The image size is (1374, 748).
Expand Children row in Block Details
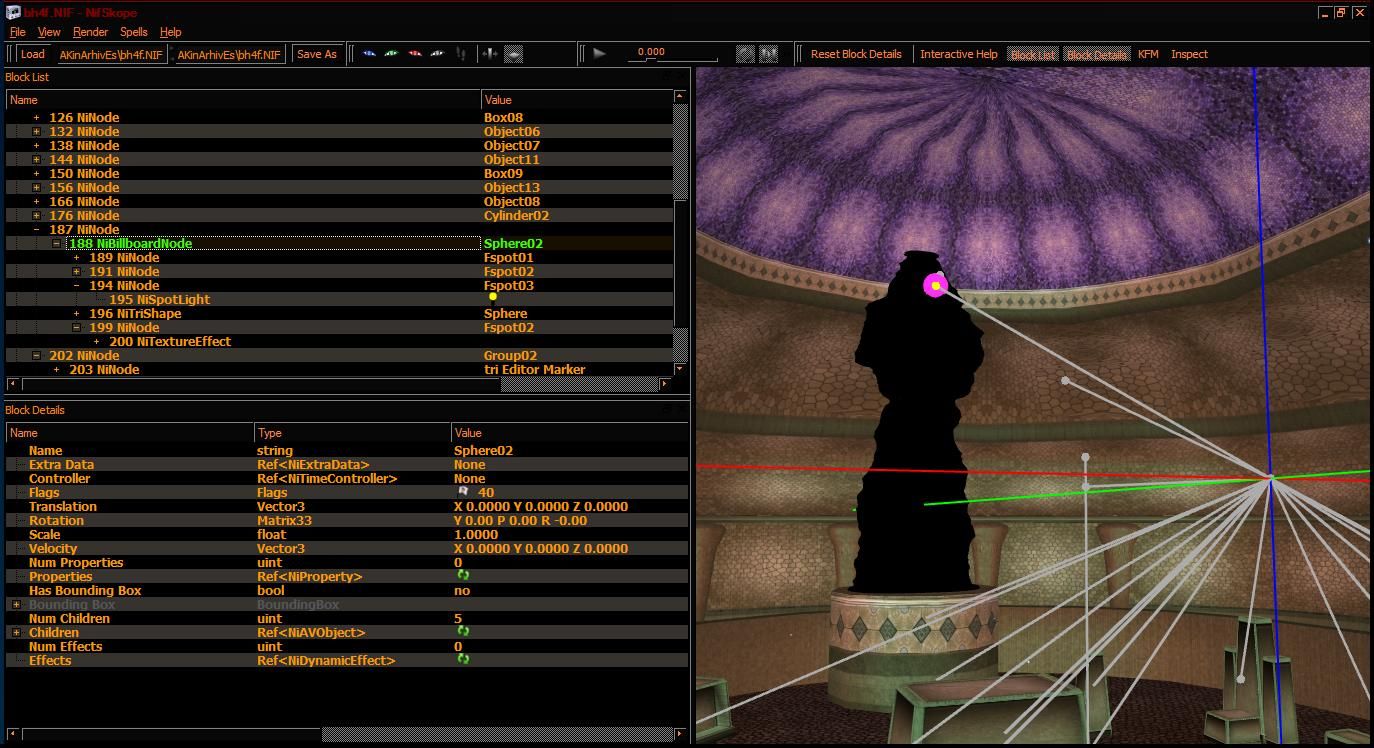point(17,632)
